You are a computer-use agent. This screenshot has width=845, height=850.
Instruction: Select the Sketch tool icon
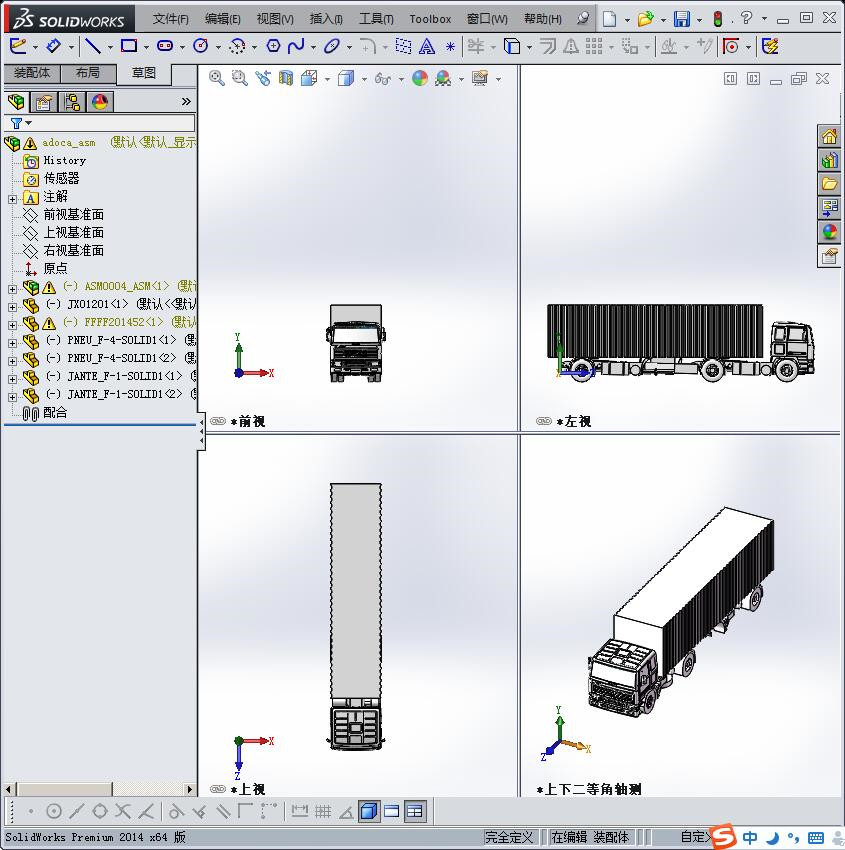18,46
